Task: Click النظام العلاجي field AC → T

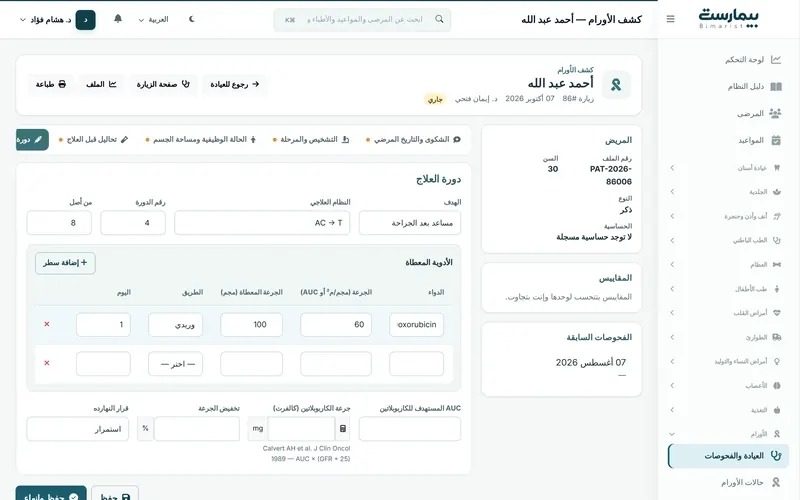Action: pos(262,223)
